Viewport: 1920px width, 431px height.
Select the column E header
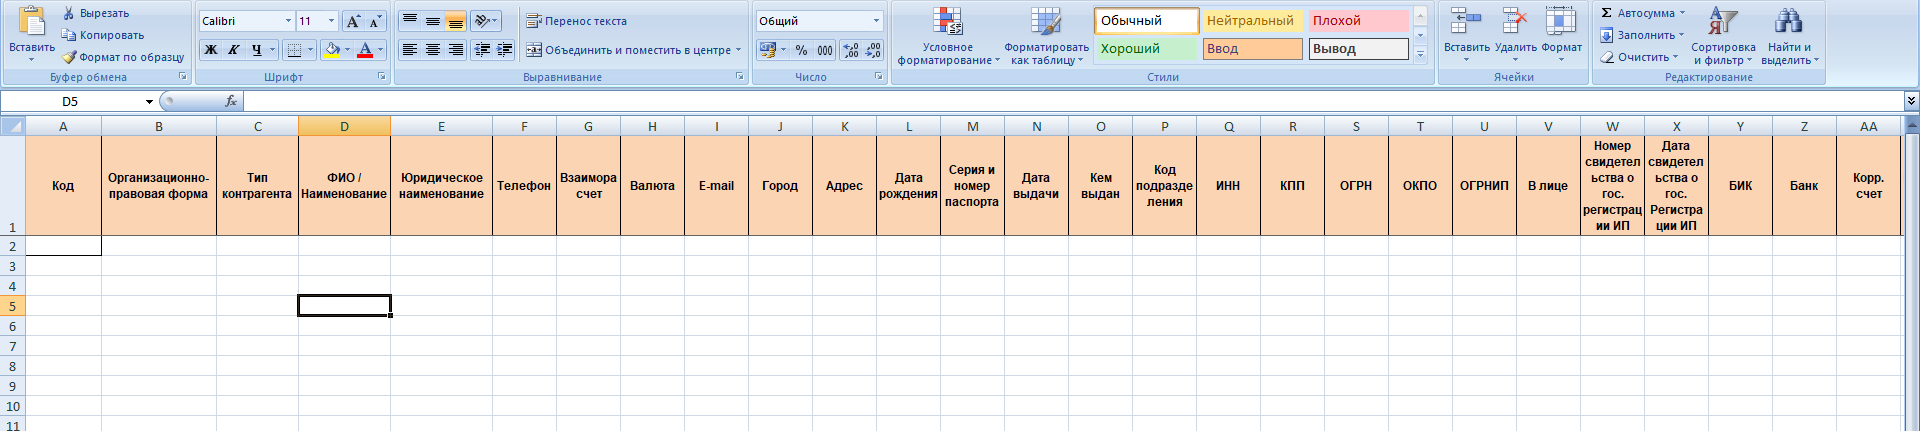(x=441, y=126)
